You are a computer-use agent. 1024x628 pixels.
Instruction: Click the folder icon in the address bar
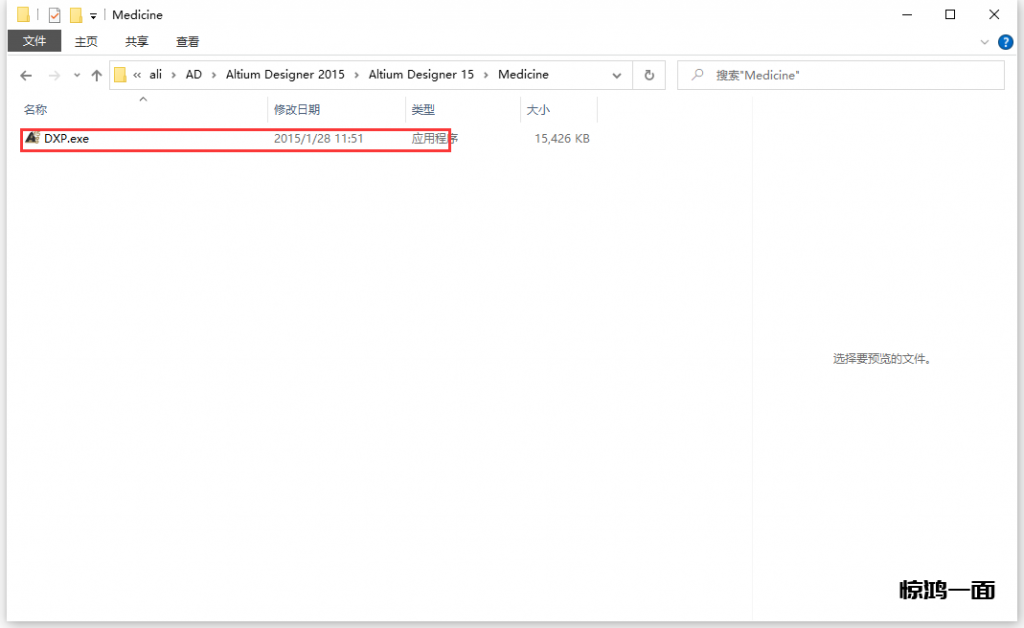120,75
